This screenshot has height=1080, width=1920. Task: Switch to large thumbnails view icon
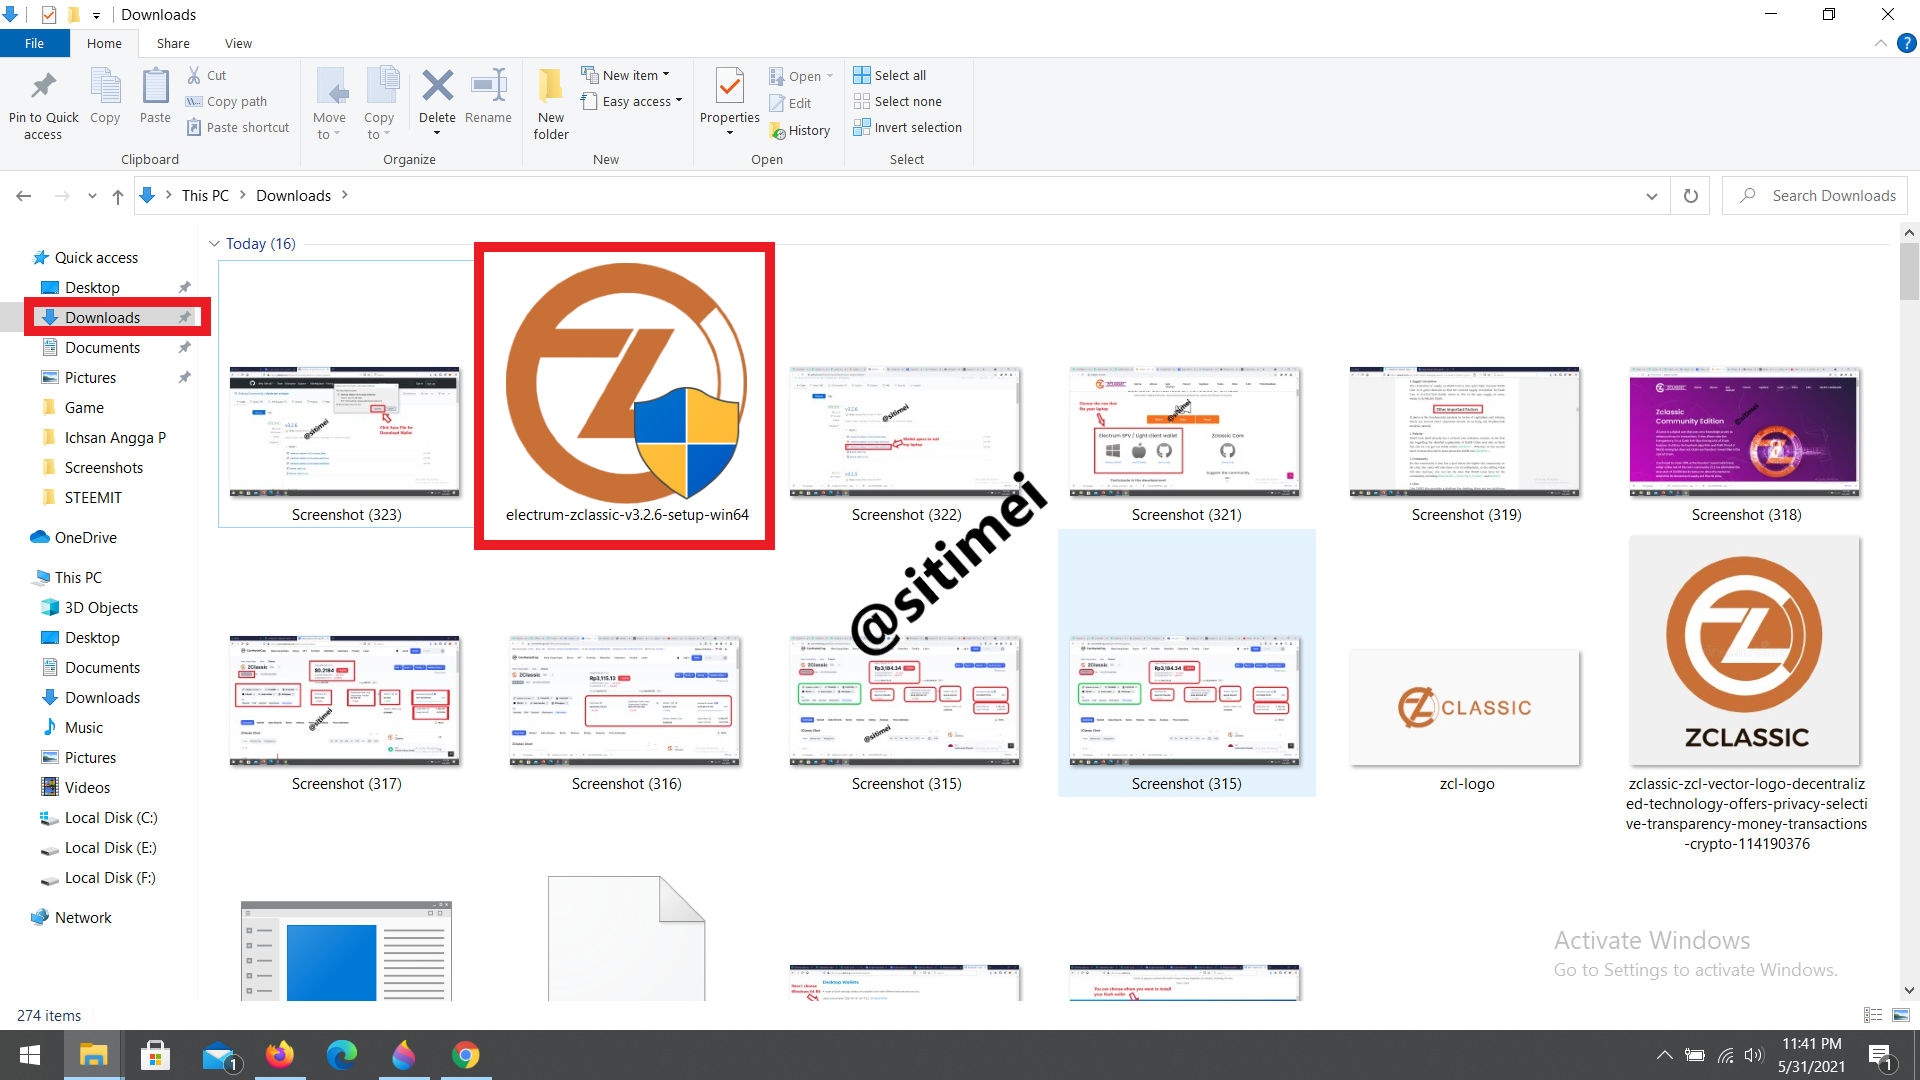pyautogui.click(x=1901, y=1015)
